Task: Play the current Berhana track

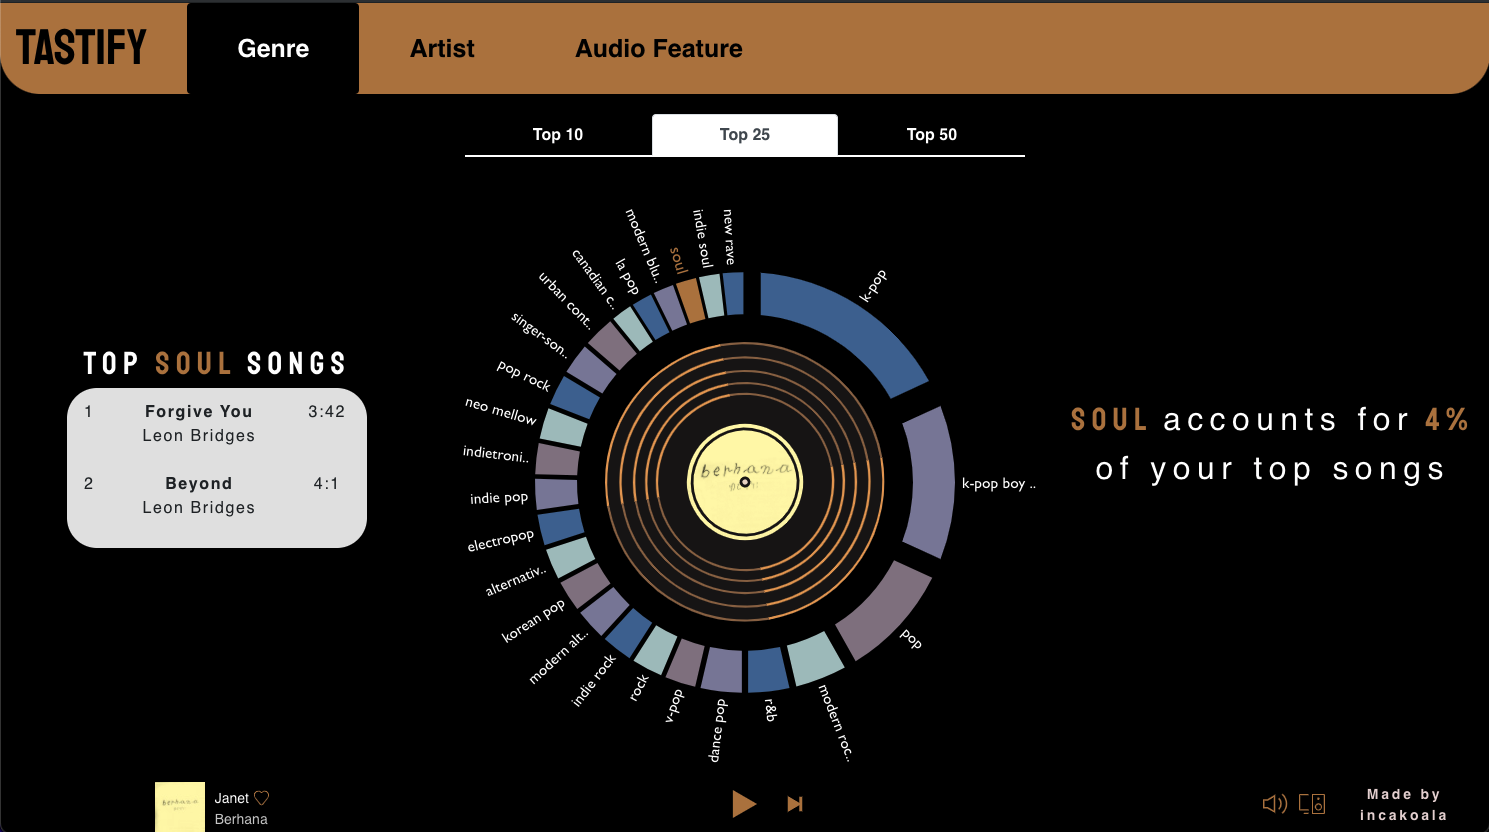Action: click(744, 803)
